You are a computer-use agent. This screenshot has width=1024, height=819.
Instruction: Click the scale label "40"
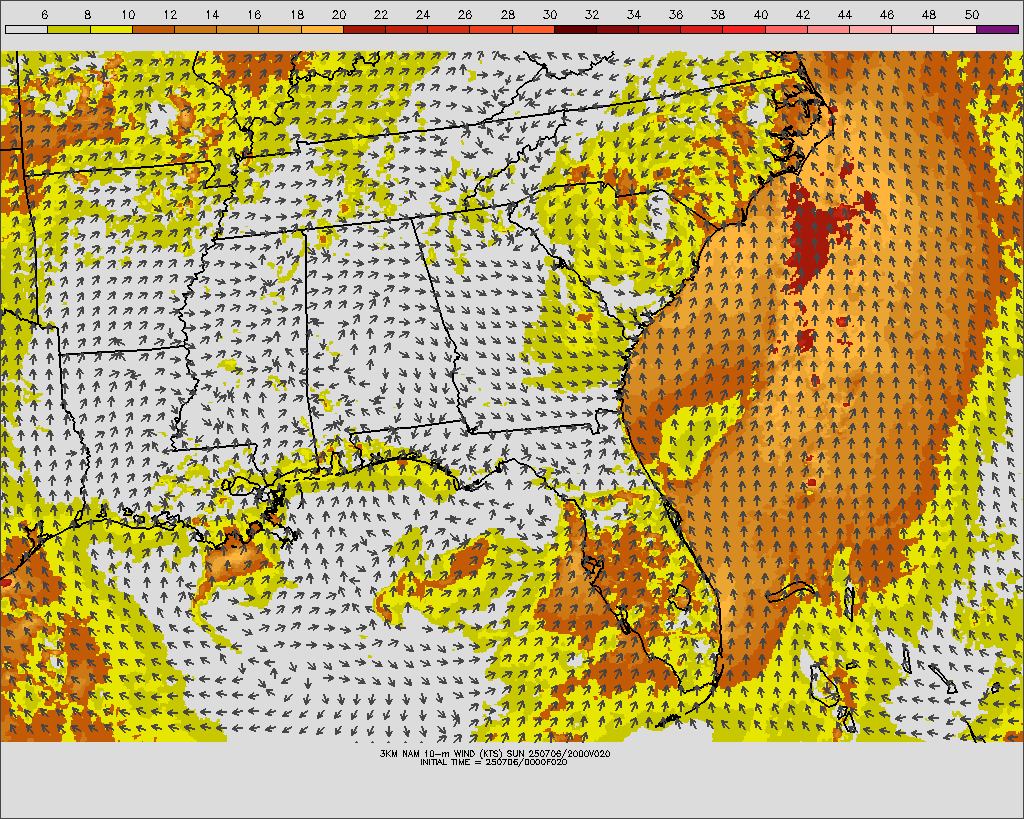(x=761, y=14)
